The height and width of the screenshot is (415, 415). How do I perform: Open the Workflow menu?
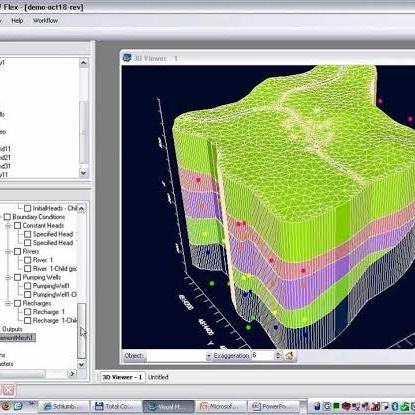(45, 21)
